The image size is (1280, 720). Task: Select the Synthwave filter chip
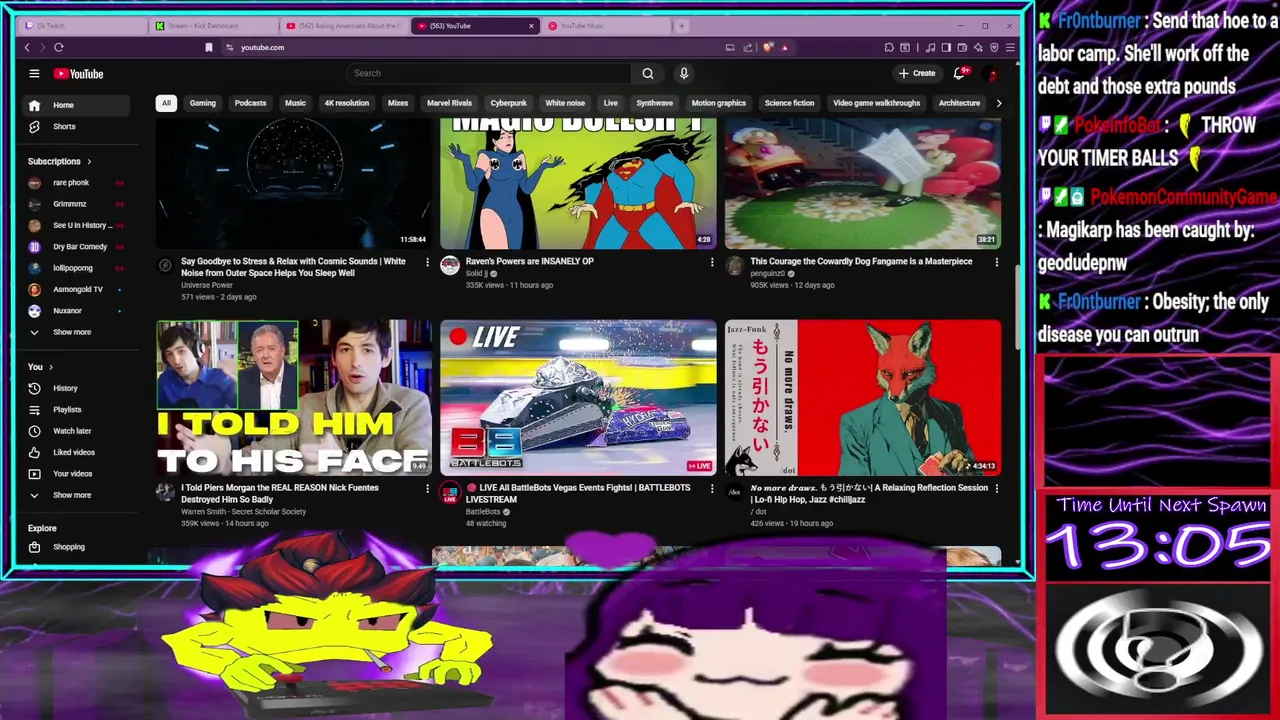point(655,103)
